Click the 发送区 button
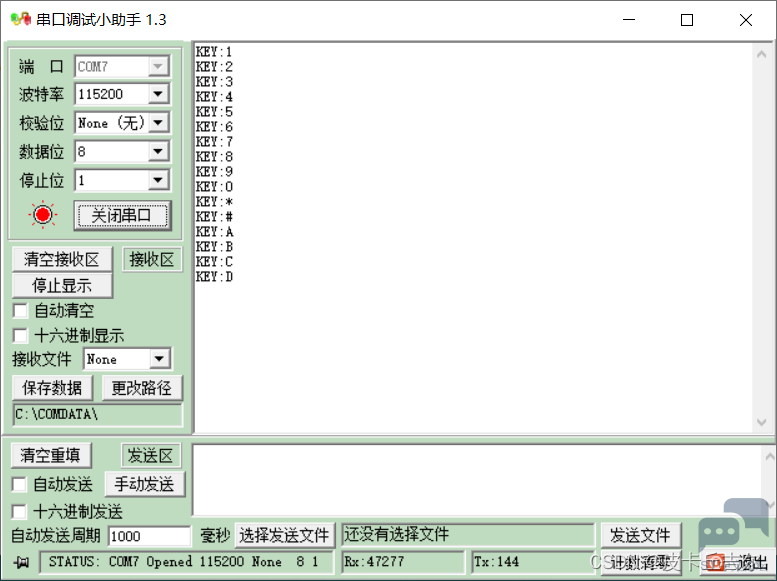Screen dimensions: 777x581 pos(151,455)
